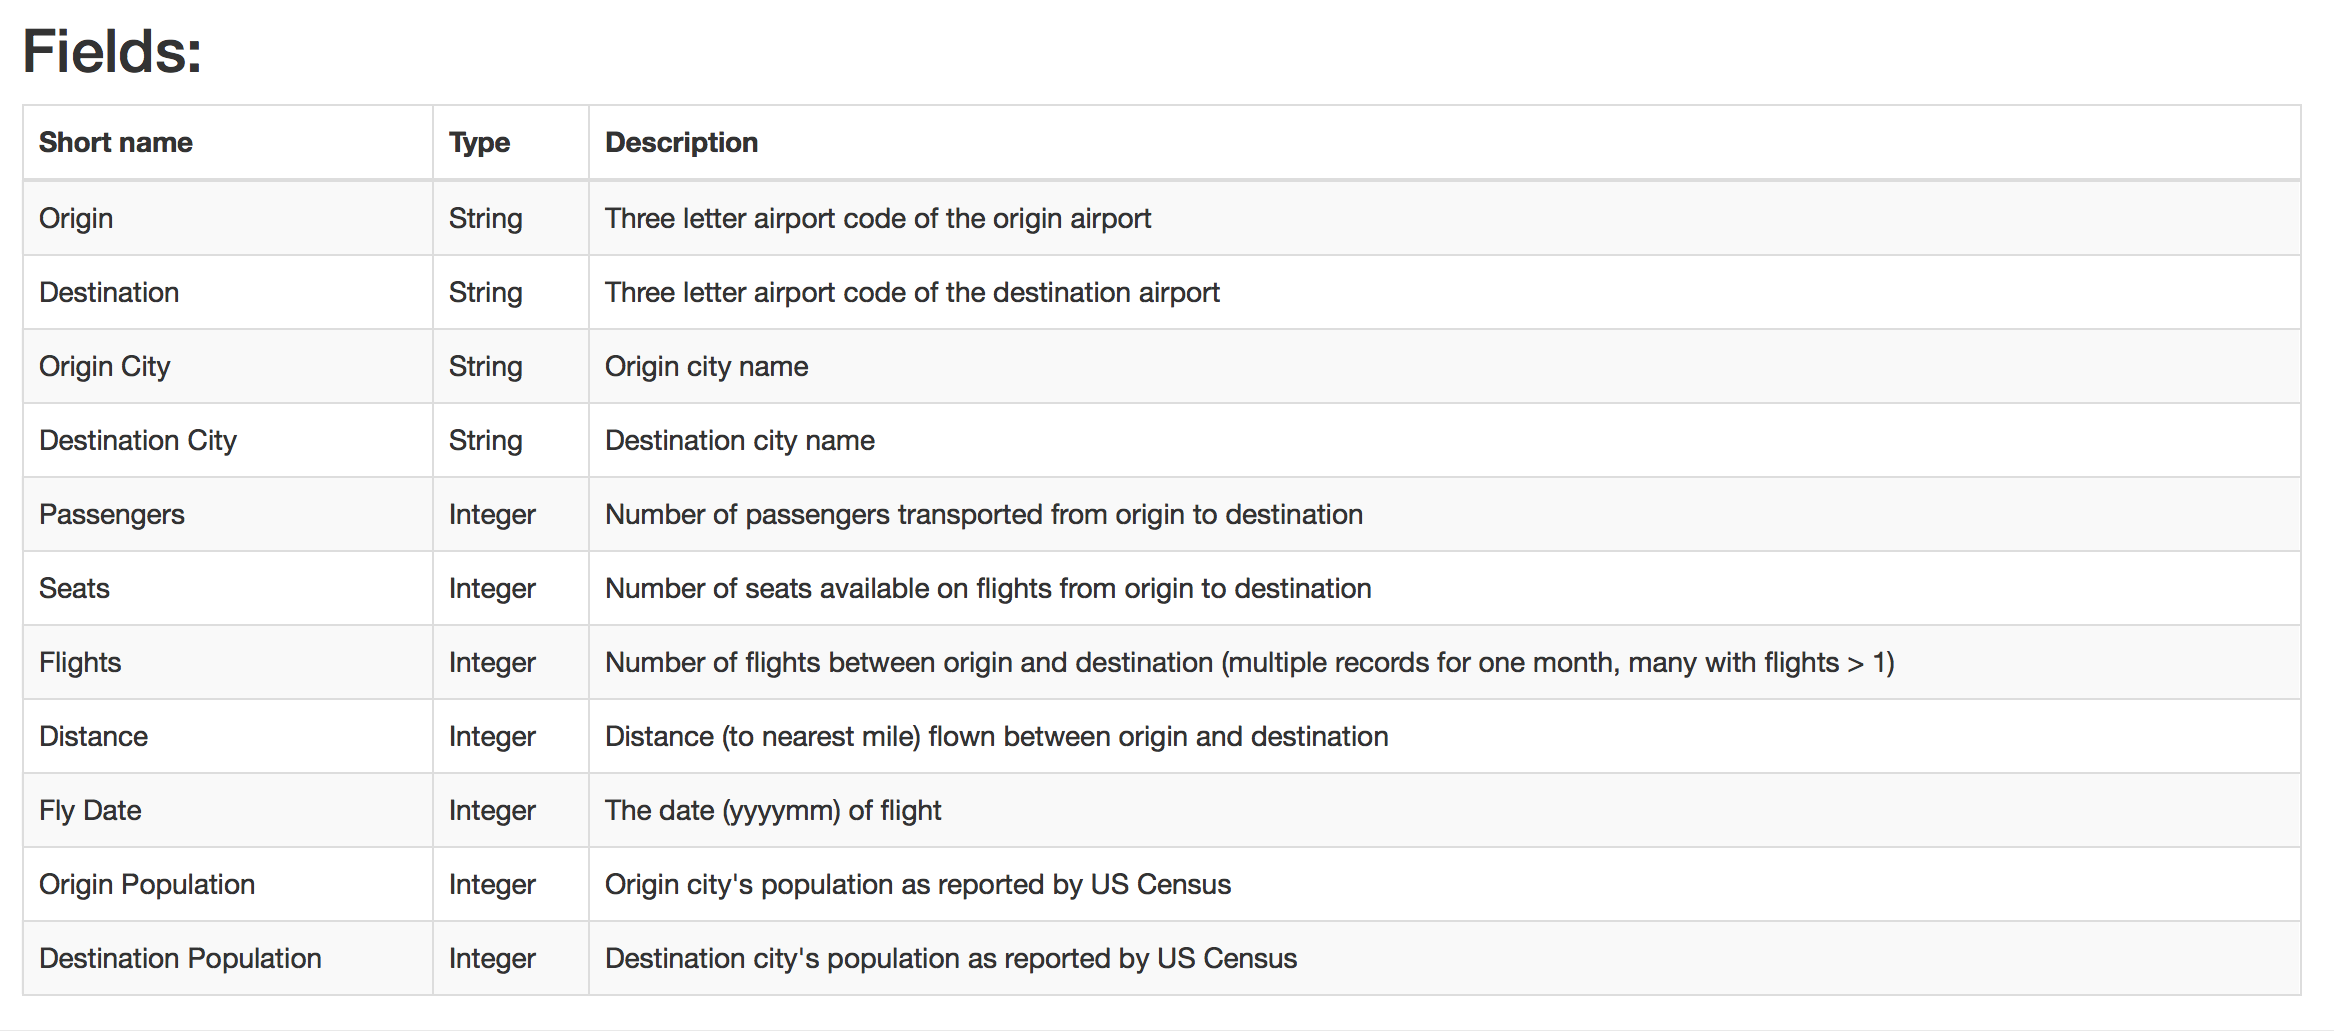Select the 'Destination Population' cell
Viewport: 2334px width, 1032px height.
pos(180,958)
